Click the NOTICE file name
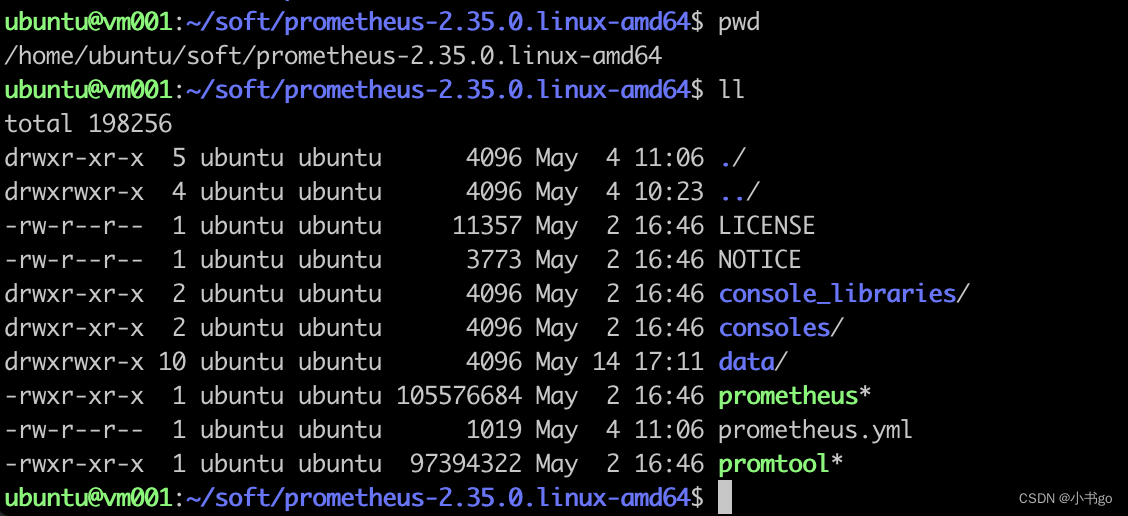1128x516 pixels. (x=759, y=260)
